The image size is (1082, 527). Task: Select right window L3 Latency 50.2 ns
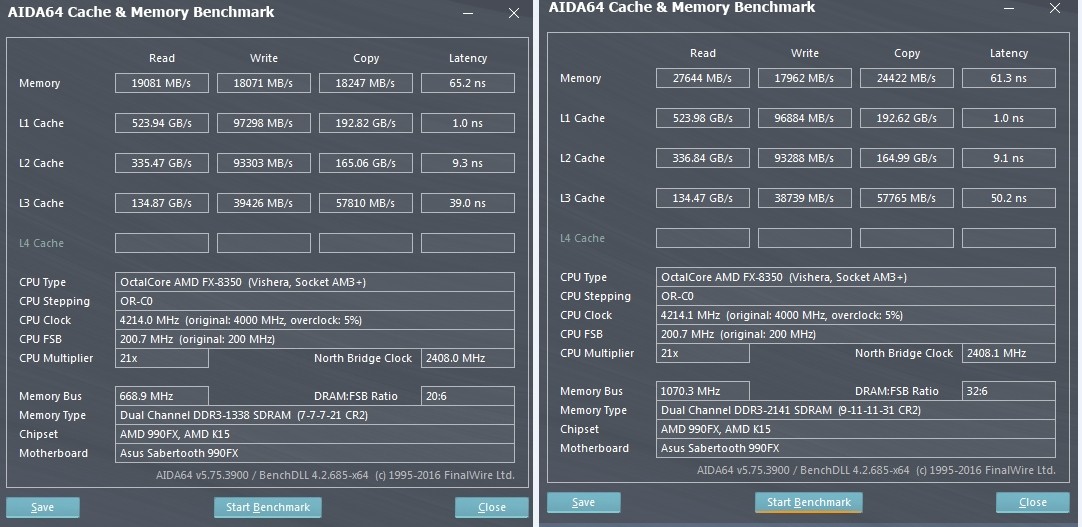click(x=1009, y=198)
